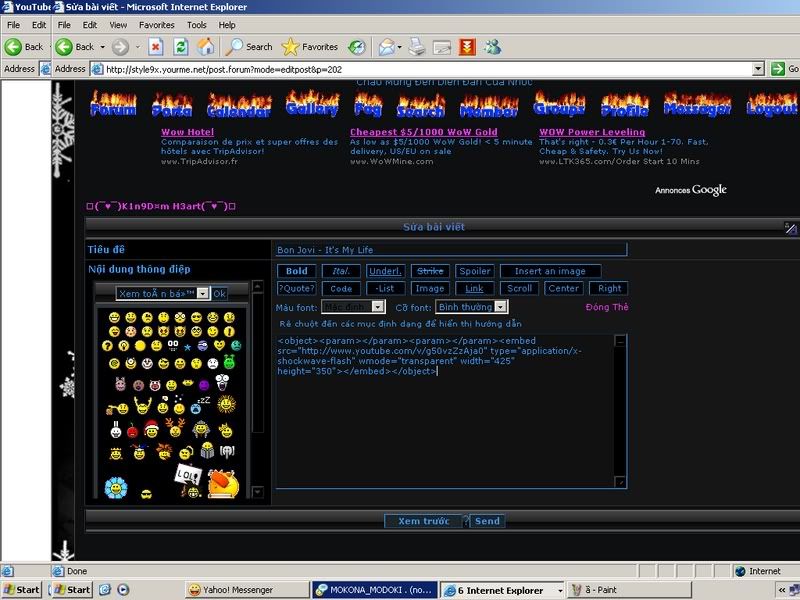Click the Đóng Thẻ close tags link
Image resolution: width=800 pixels, height=600 pixels.
[607, 307]
